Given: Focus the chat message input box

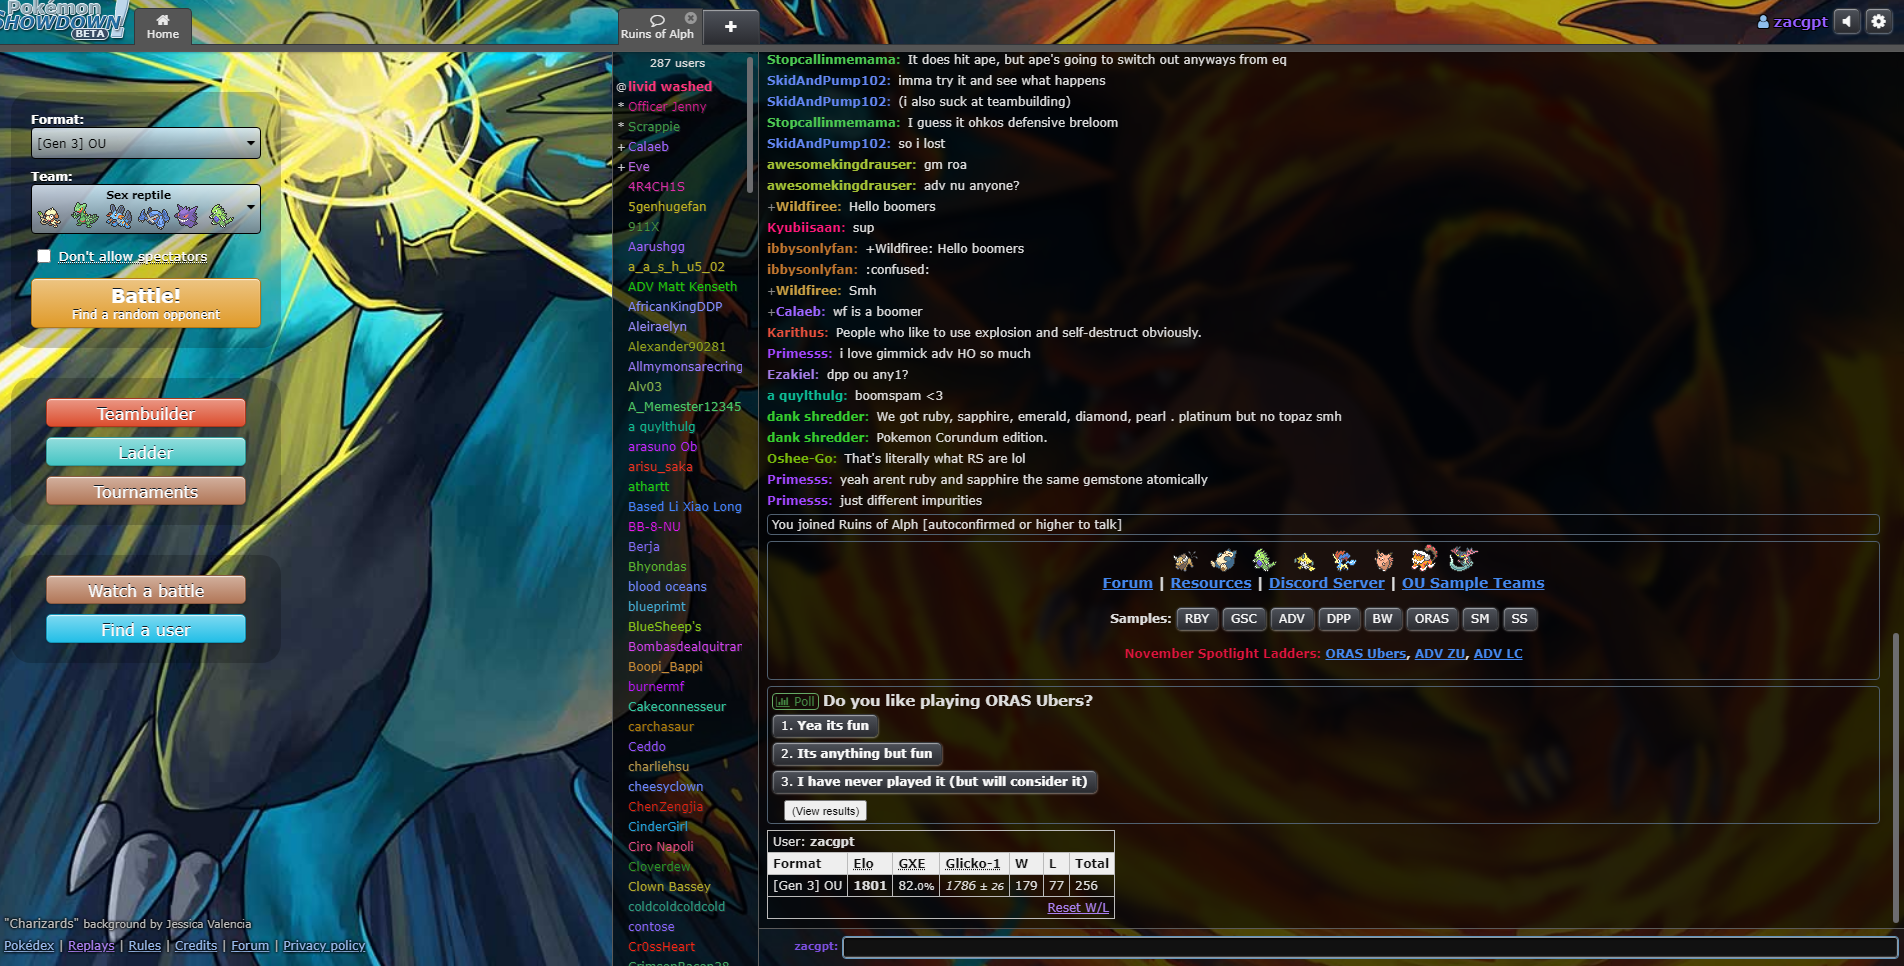Looking at the screenshot, I should [x=1370, y=947].
